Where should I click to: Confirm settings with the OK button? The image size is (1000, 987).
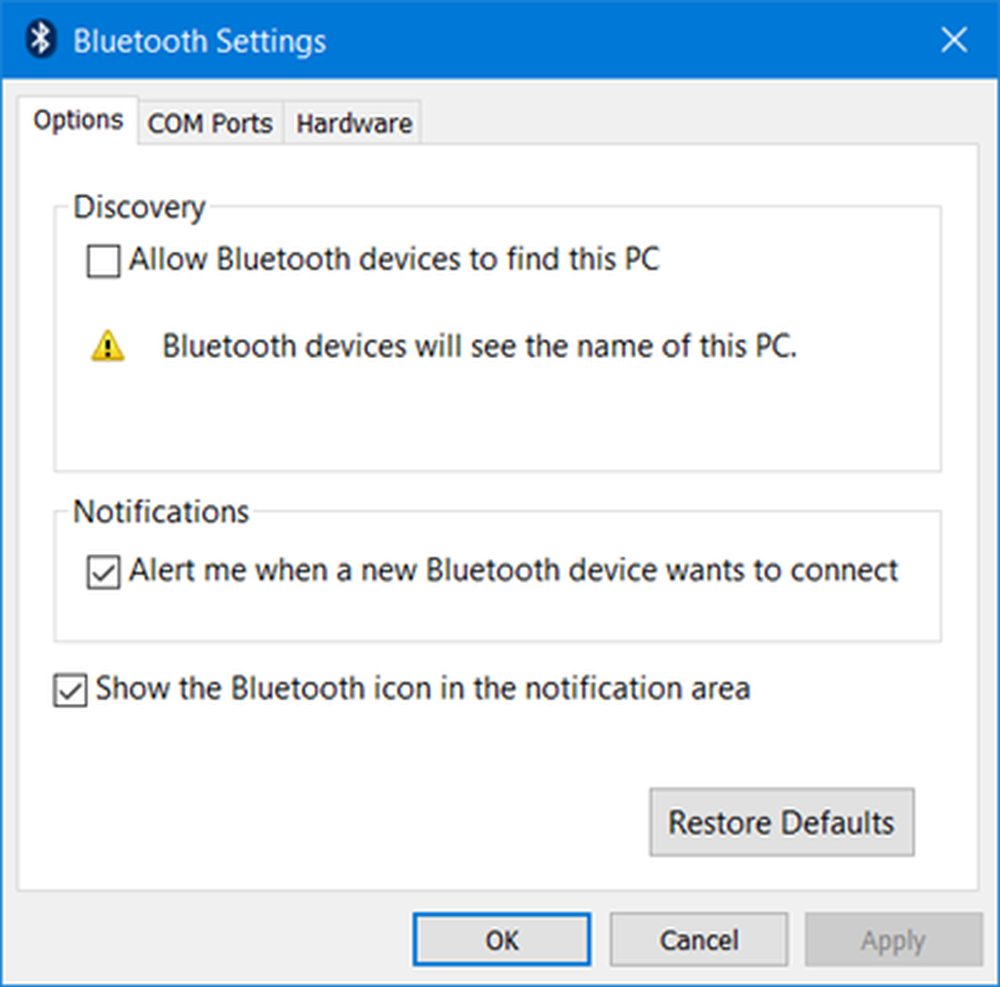click(501, 940)
